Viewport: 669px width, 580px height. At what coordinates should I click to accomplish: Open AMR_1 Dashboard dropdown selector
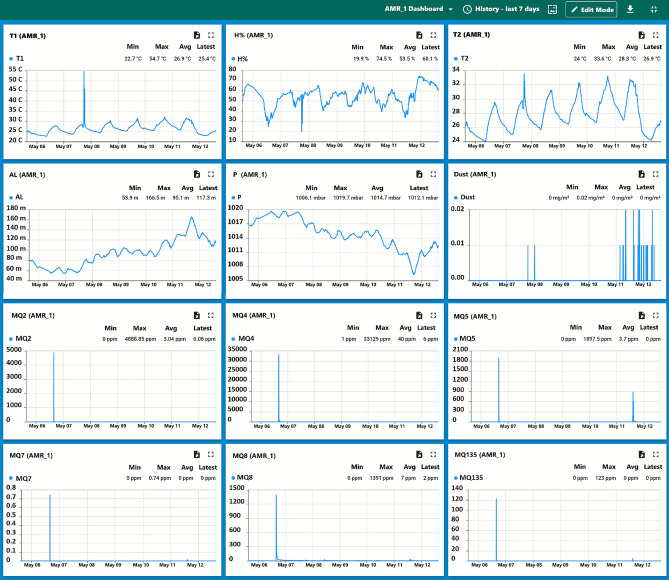tap(419, 9)
